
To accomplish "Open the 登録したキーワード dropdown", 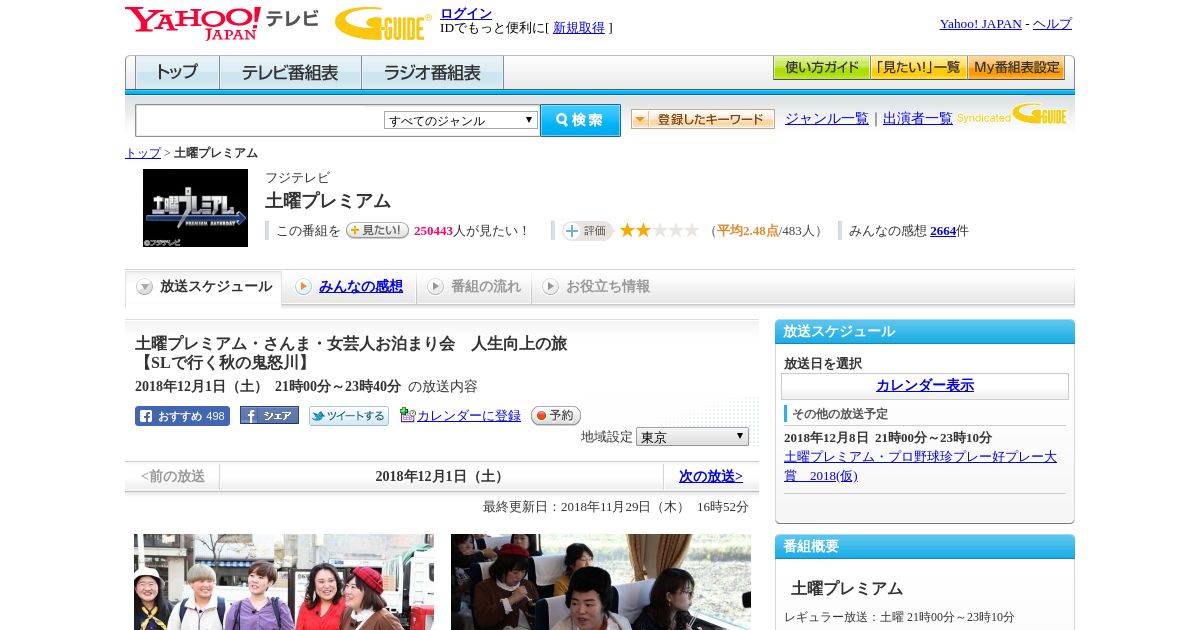I will pos(703,119).
